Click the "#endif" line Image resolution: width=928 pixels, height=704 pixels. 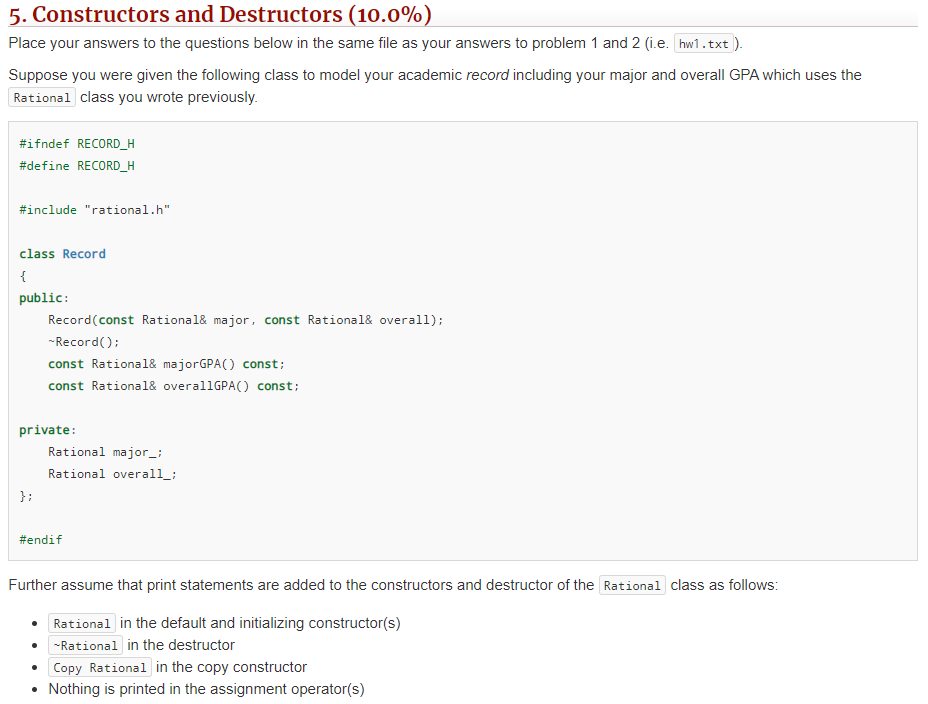(x=41, y=540)
